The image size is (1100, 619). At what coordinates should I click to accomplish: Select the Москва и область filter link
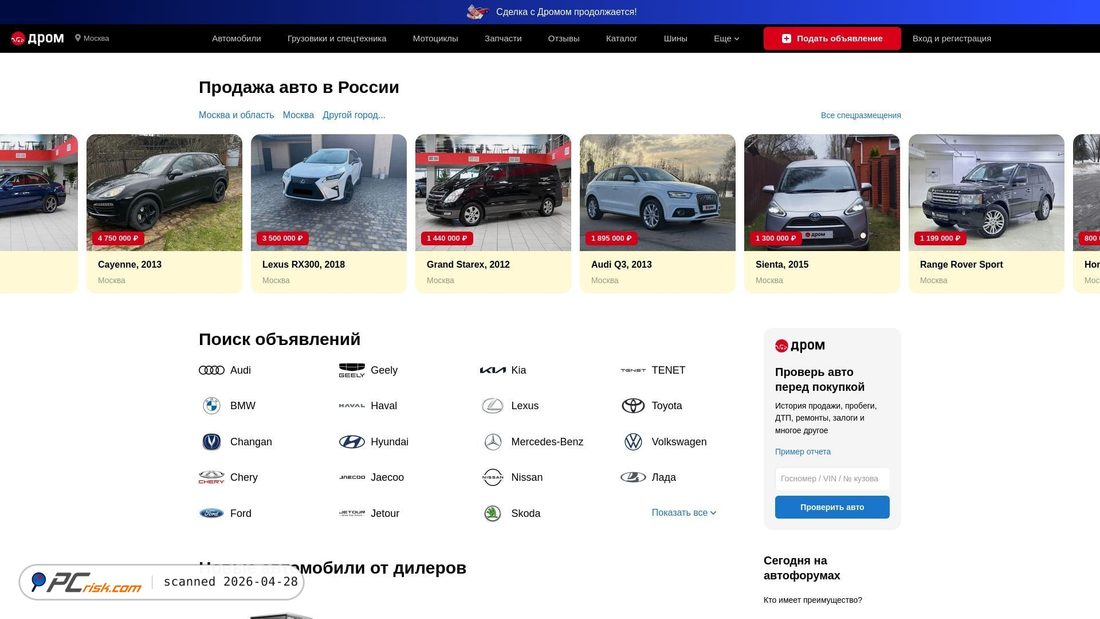pos(236,115)
